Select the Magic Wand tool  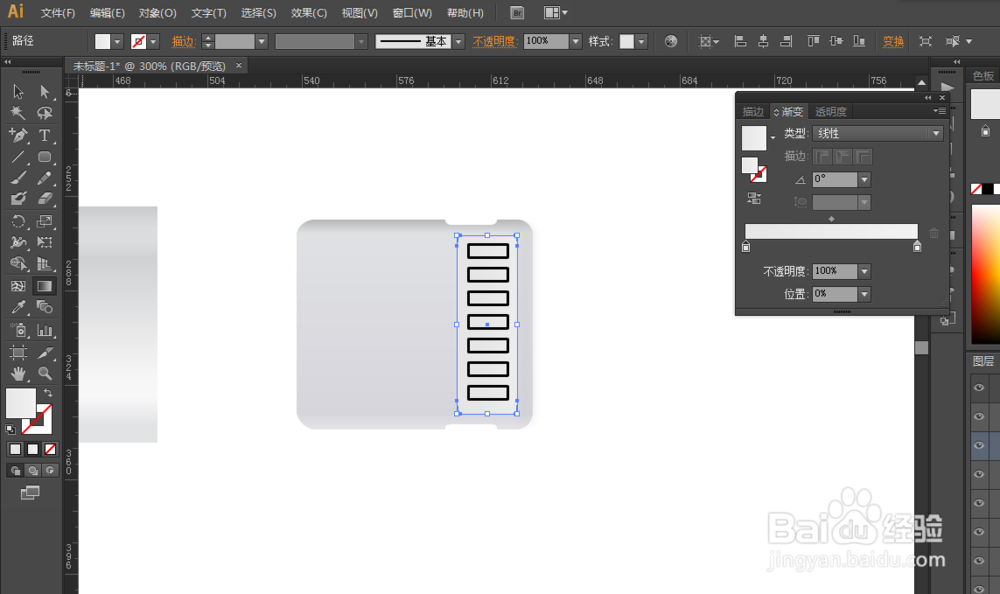(x=18, y=113)
